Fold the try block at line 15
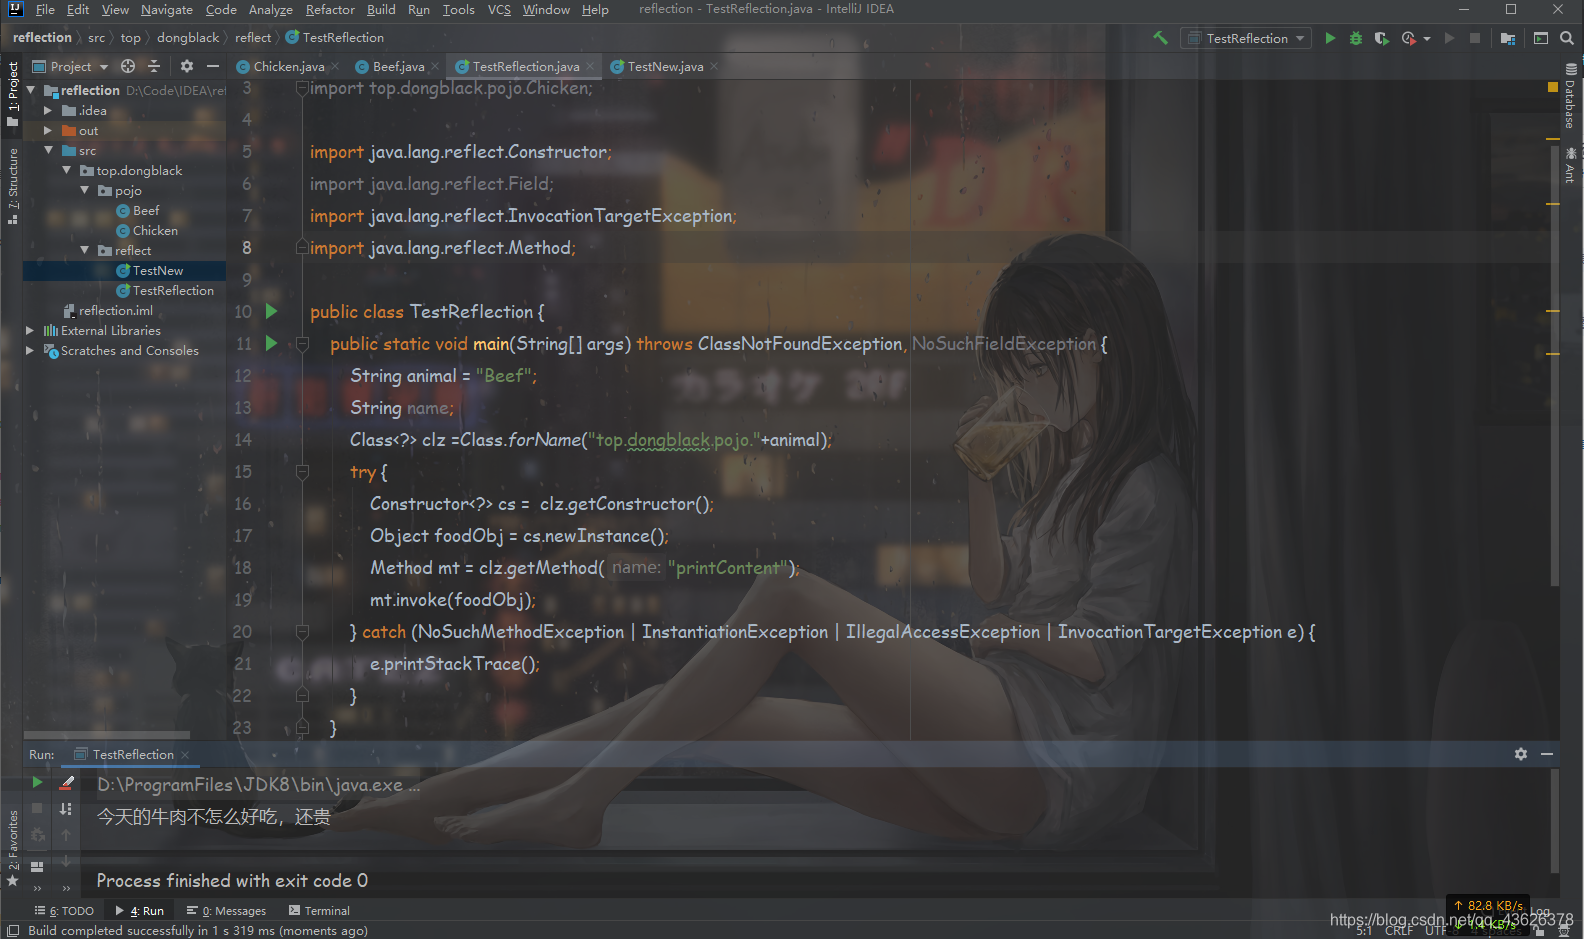 tap(302, 471)
